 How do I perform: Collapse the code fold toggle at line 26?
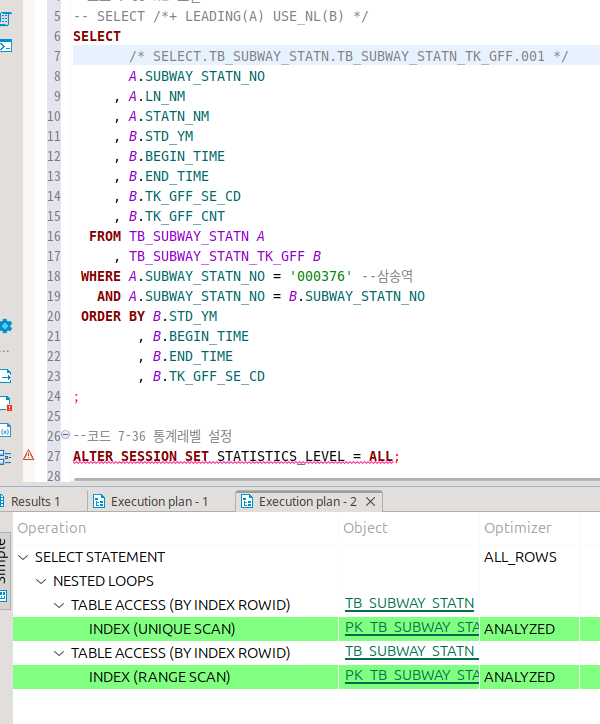point(66,436)
